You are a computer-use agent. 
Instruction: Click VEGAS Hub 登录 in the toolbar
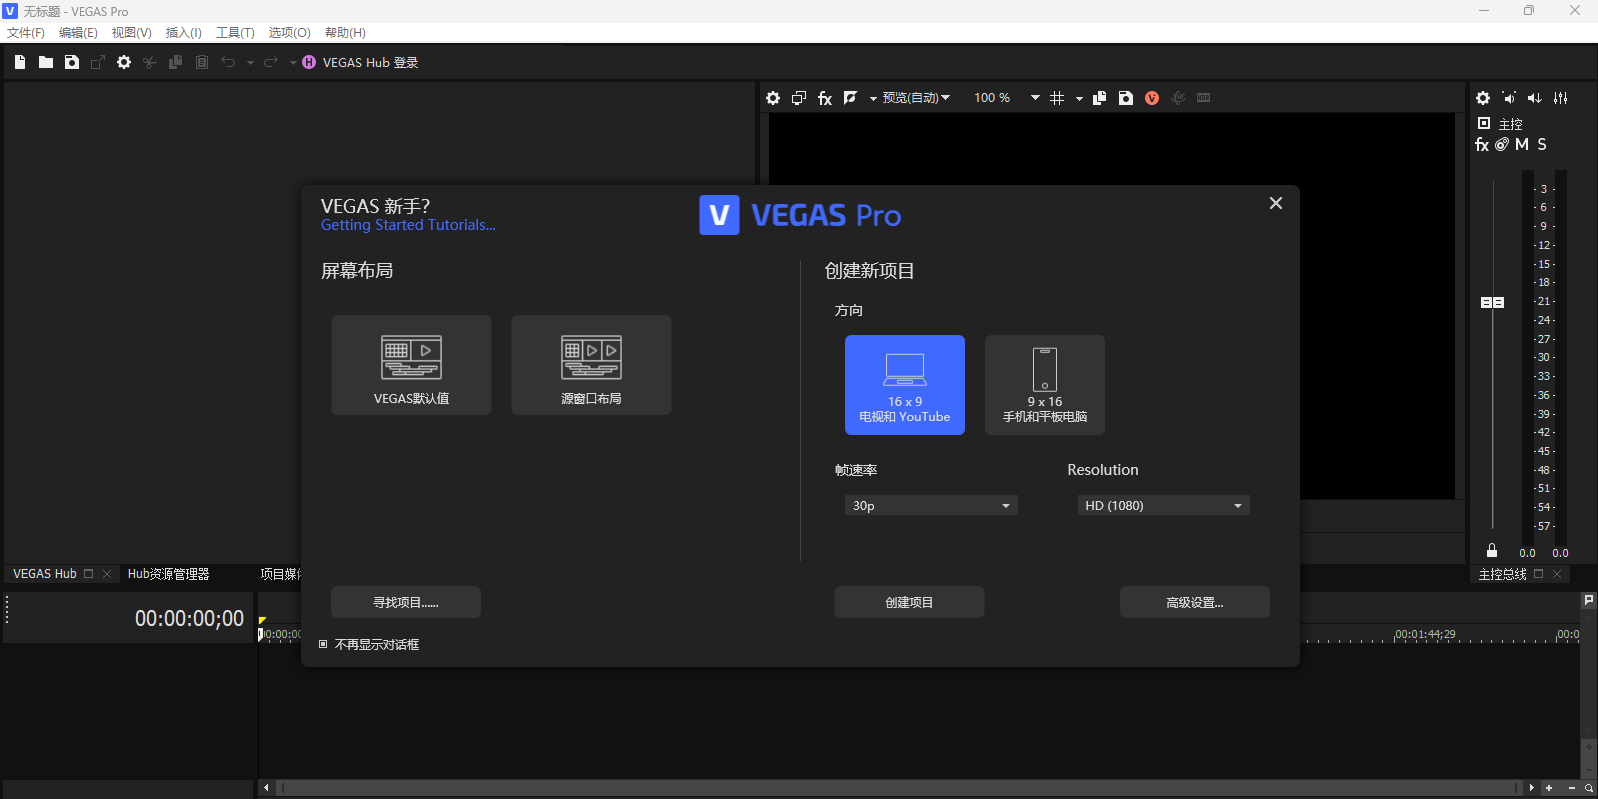361,62
